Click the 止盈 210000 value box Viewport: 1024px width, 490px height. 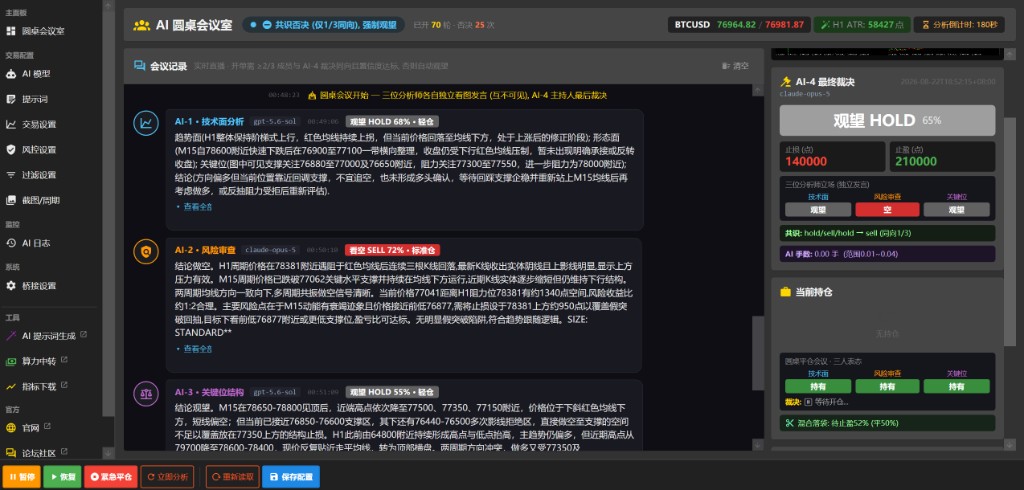click(942, 157)
